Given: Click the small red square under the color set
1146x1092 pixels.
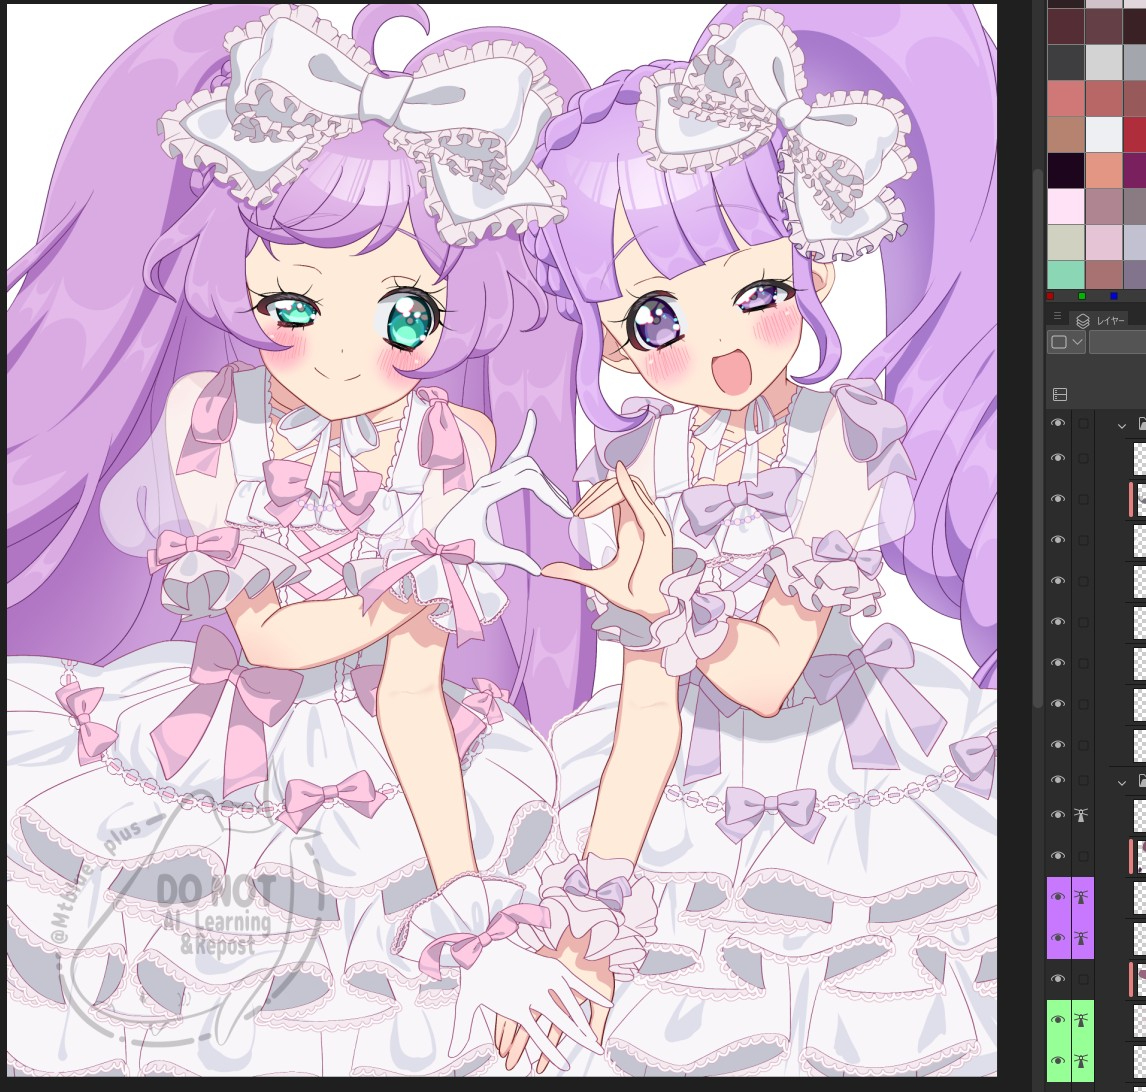Looking at the screenshot, I should point(1050,296).
